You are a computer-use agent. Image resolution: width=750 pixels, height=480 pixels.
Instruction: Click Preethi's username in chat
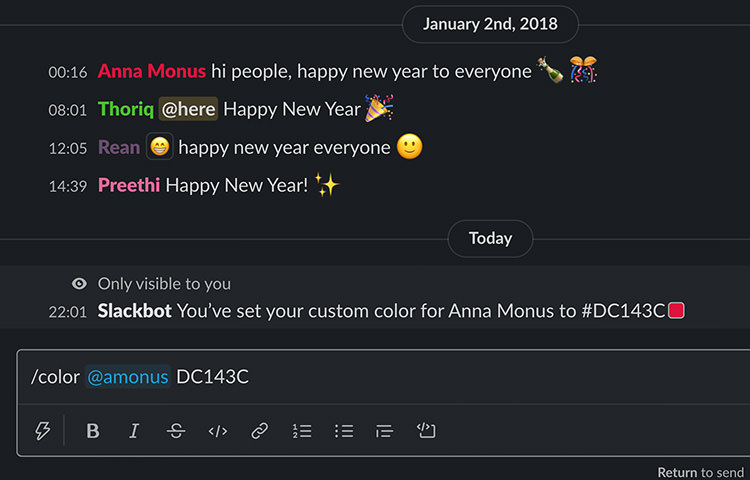click(129, 185)
